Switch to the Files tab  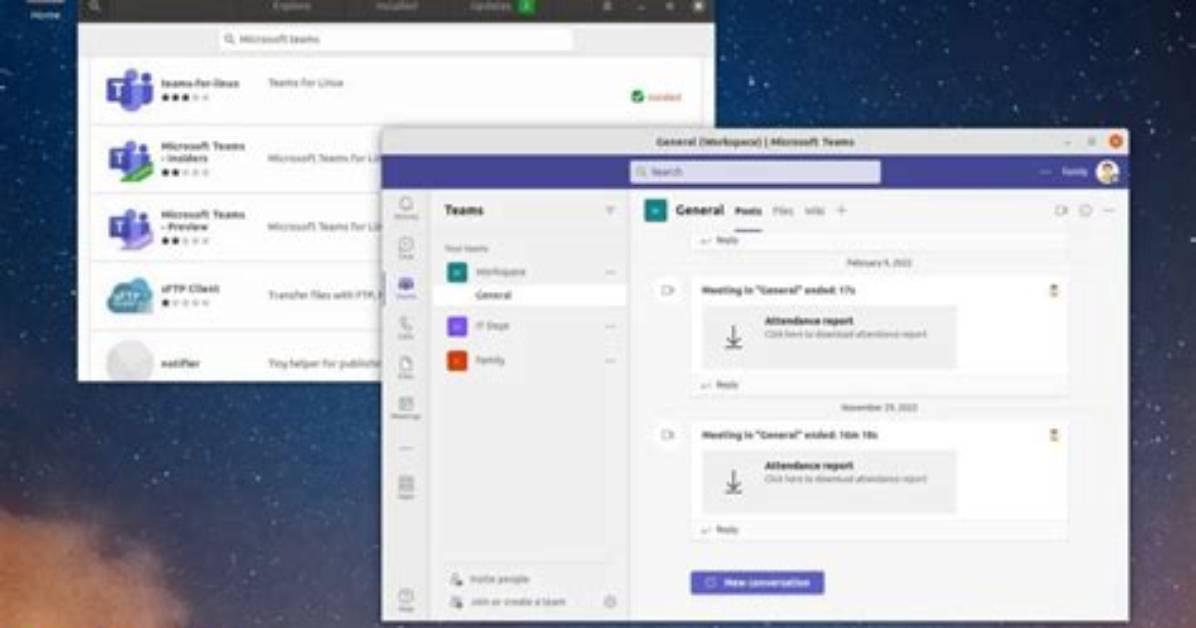[783, 211]
